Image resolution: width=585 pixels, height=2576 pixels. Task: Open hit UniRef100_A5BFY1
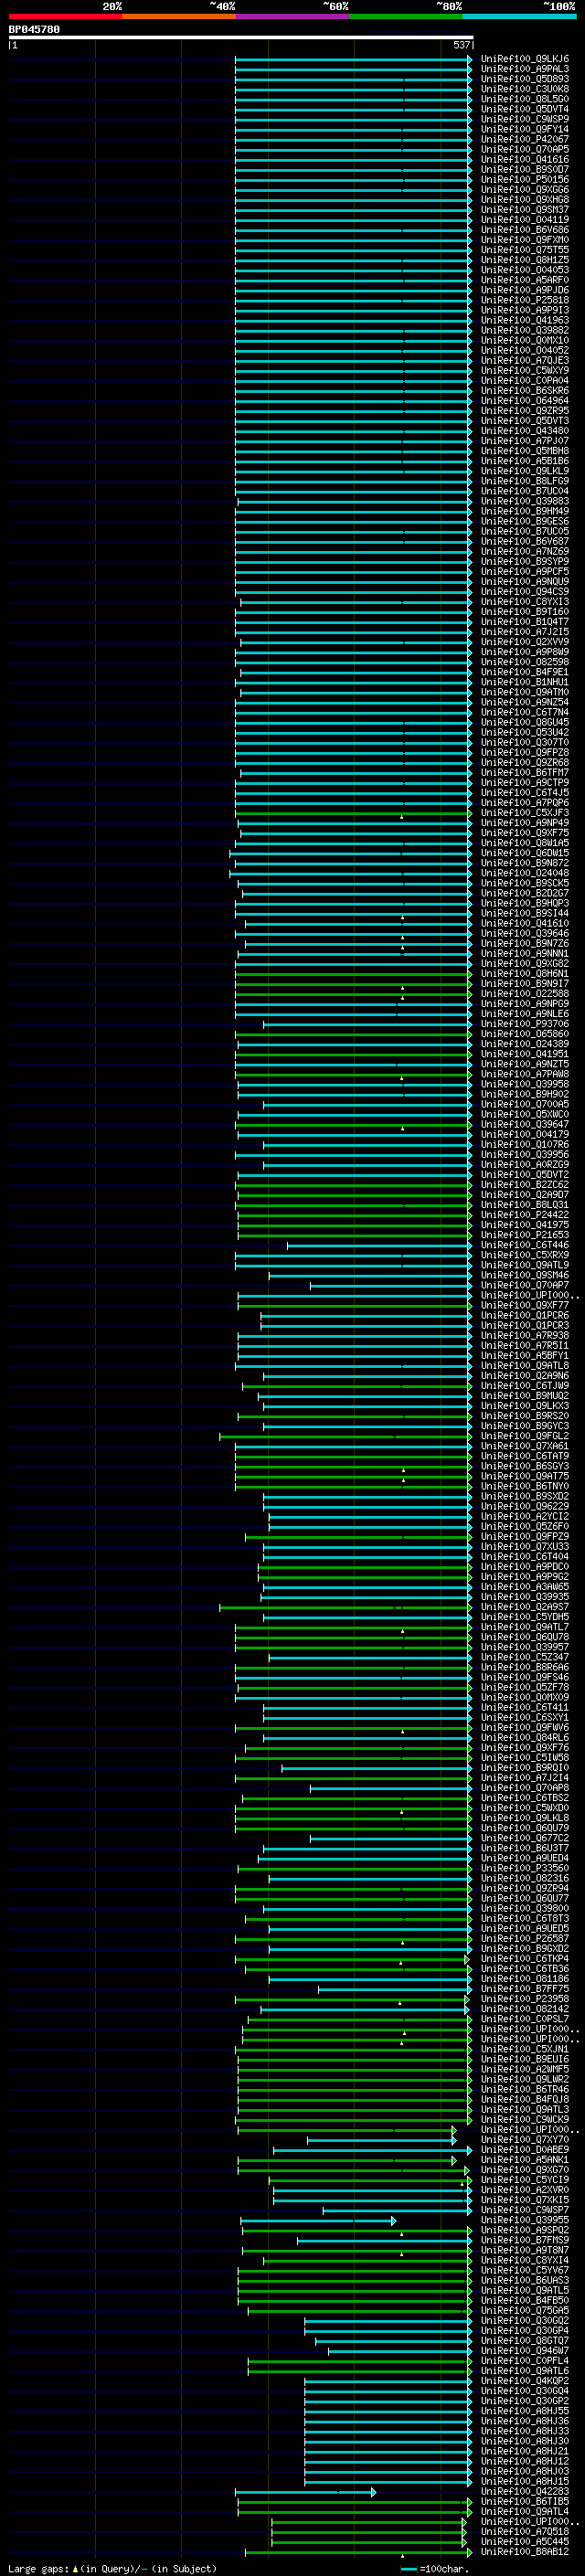coord(524,1356)
